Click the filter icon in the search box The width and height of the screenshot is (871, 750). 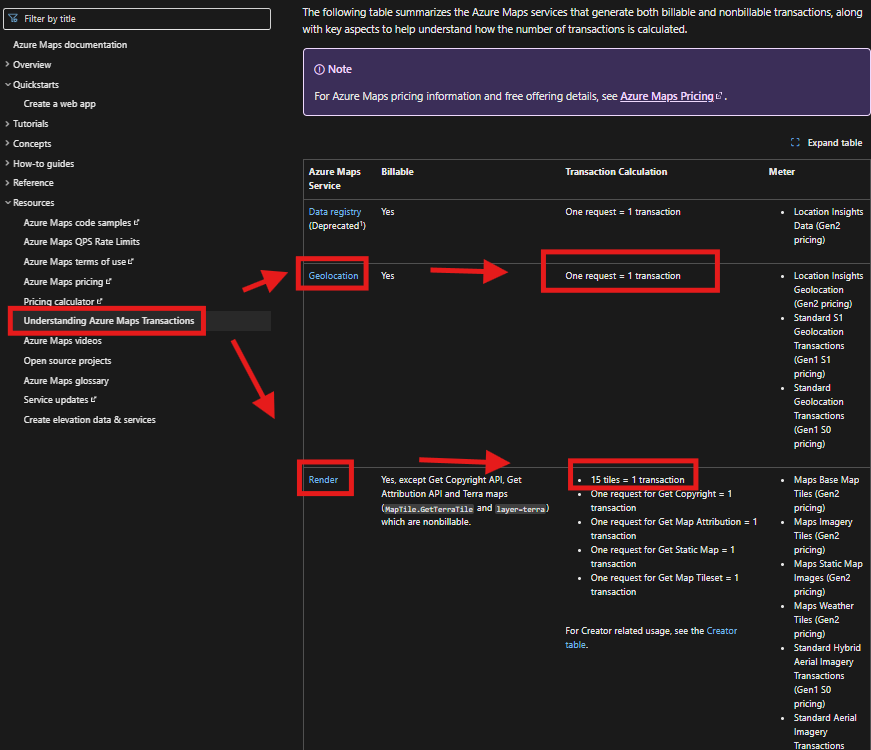click(x=13, y=18)
